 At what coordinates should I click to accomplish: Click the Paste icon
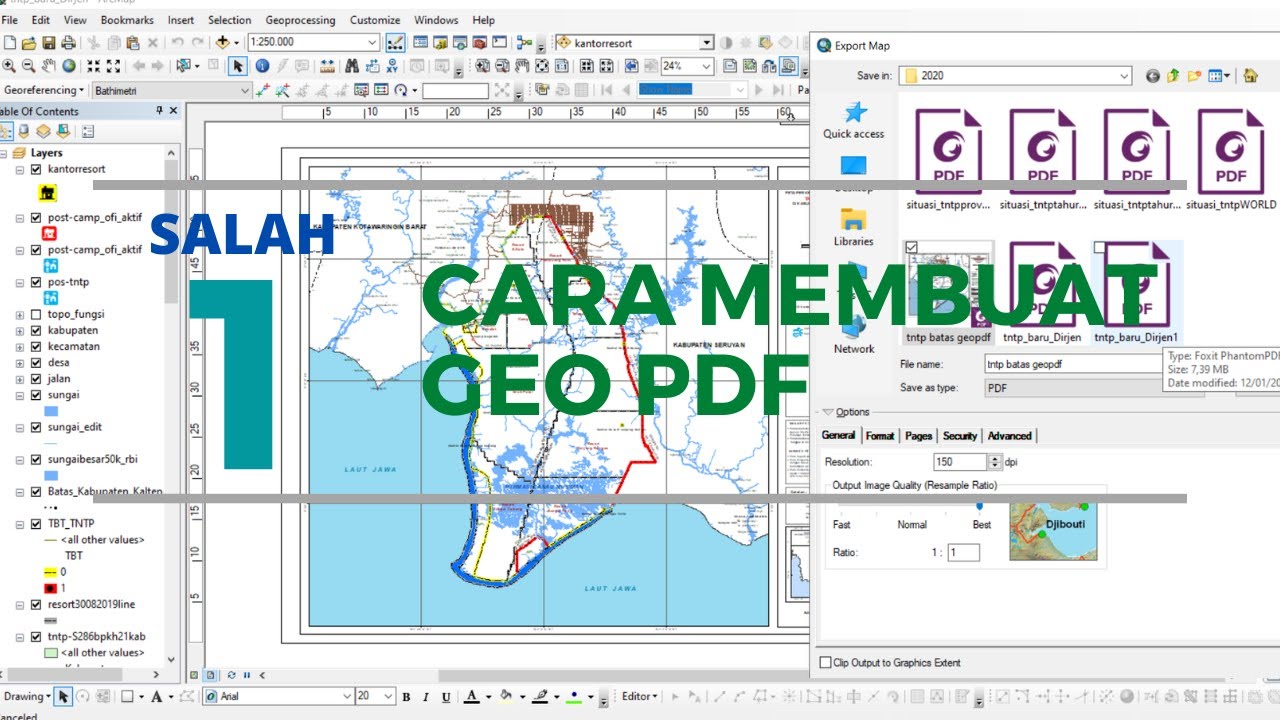click(133, 42)
